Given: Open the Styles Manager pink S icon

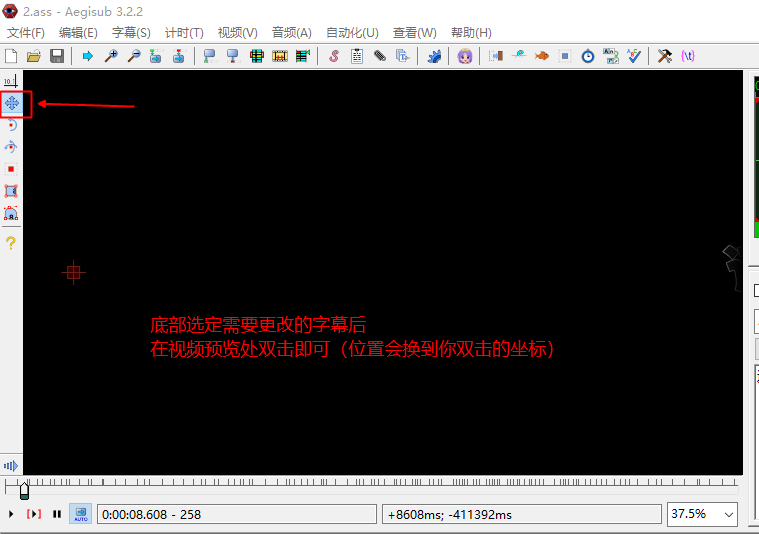Looking at the screenshot, I should [334, 56].
